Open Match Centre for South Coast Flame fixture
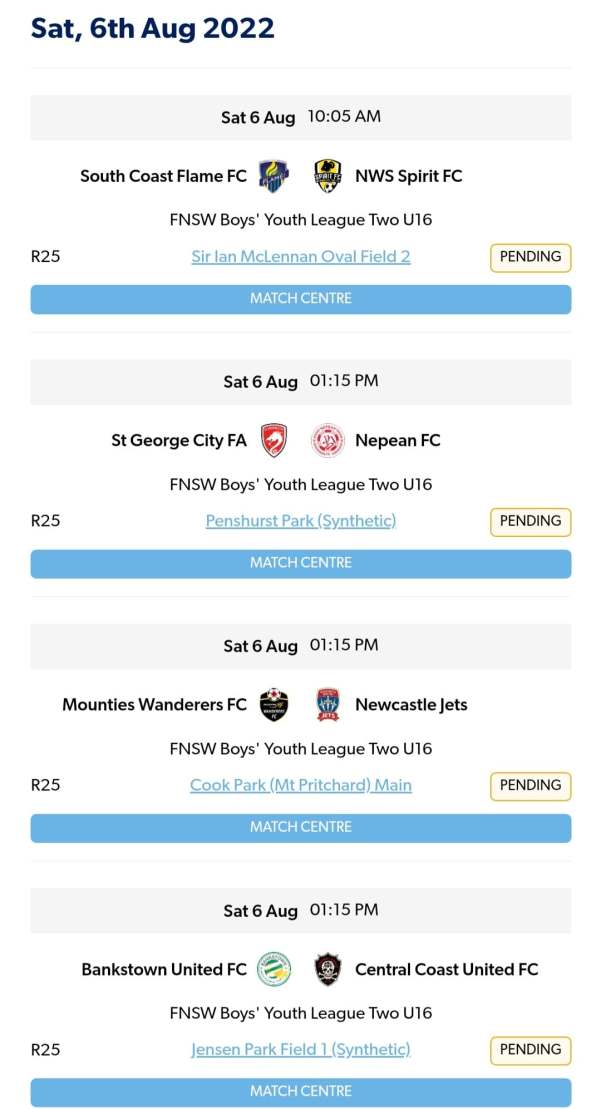Screen dimensions: 601x1109 point(300,298)
